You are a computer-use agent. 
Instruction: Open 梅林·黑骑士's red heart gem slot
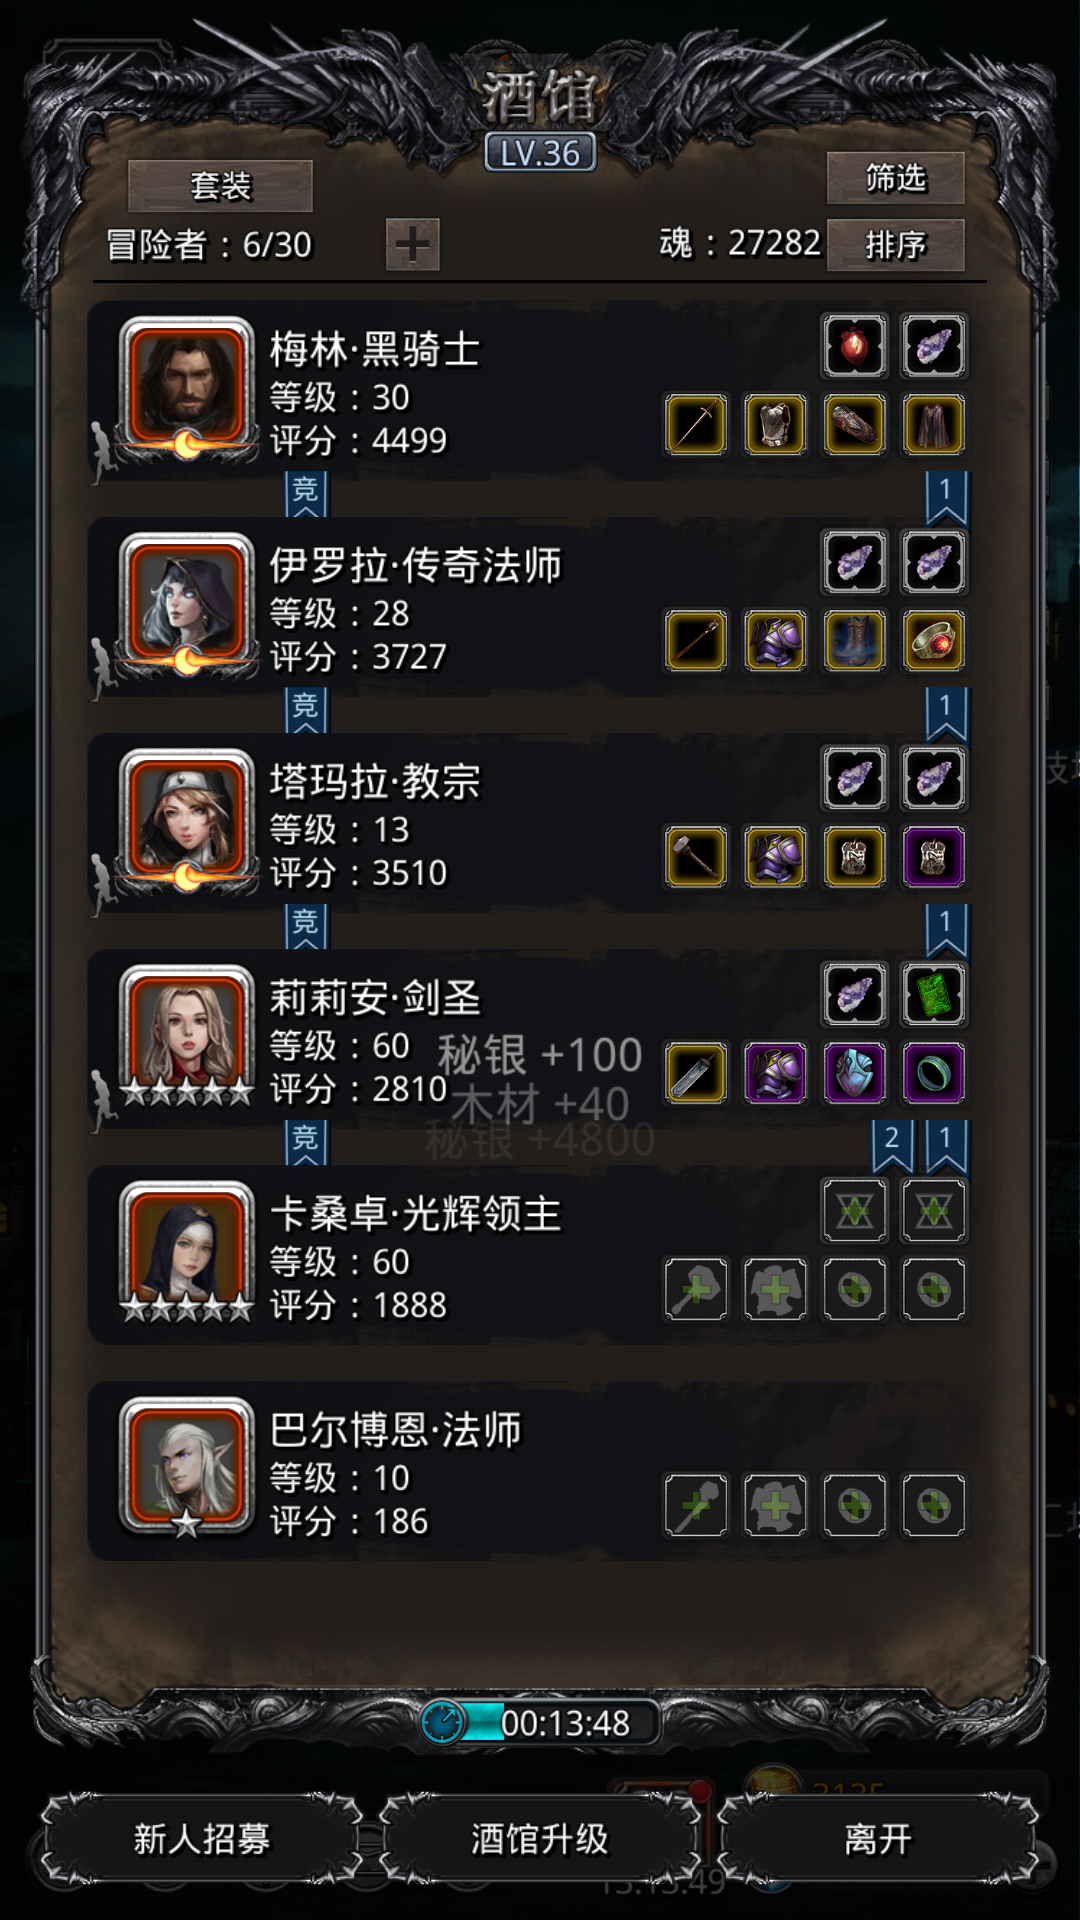(x=854, y=346)
